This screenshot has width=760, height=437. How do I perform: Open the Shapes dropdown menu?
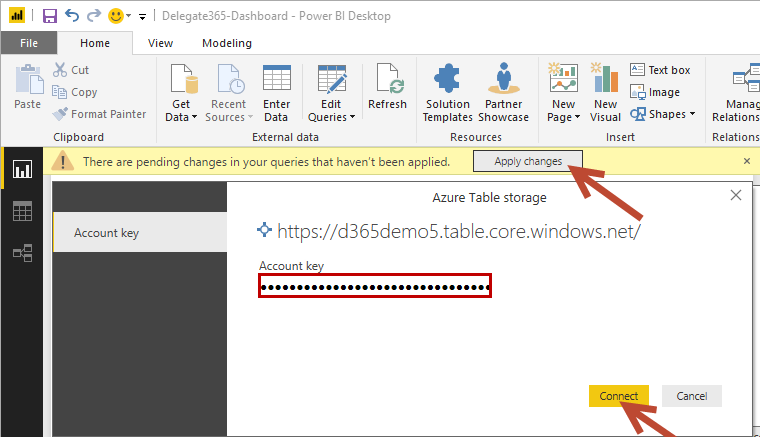(663, 114)
